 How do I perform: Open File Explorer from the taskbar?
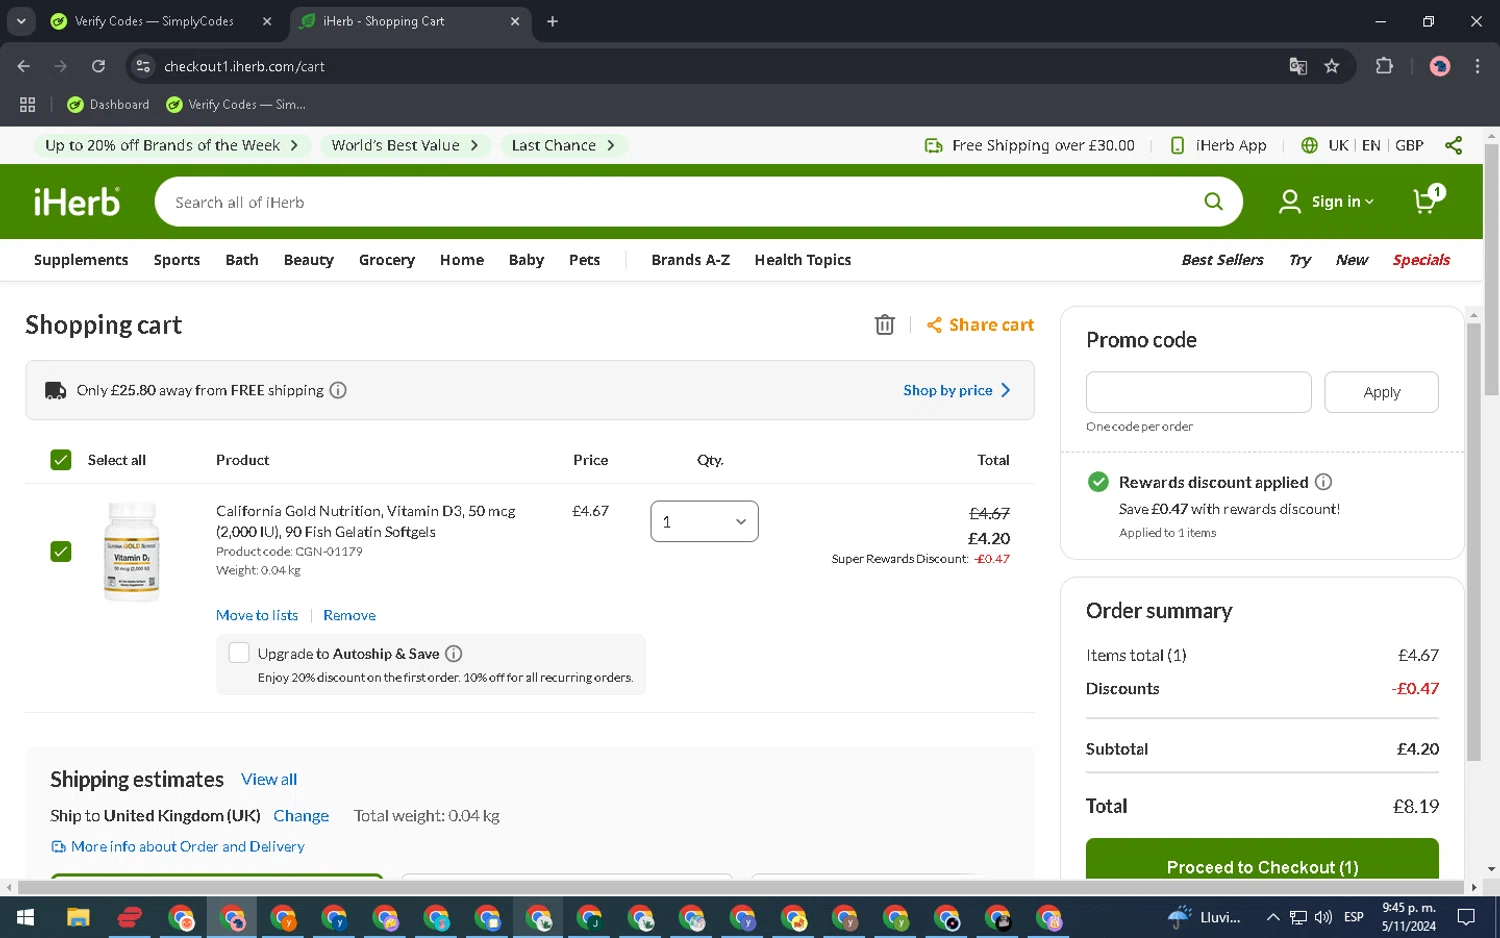tap(78, 917)
